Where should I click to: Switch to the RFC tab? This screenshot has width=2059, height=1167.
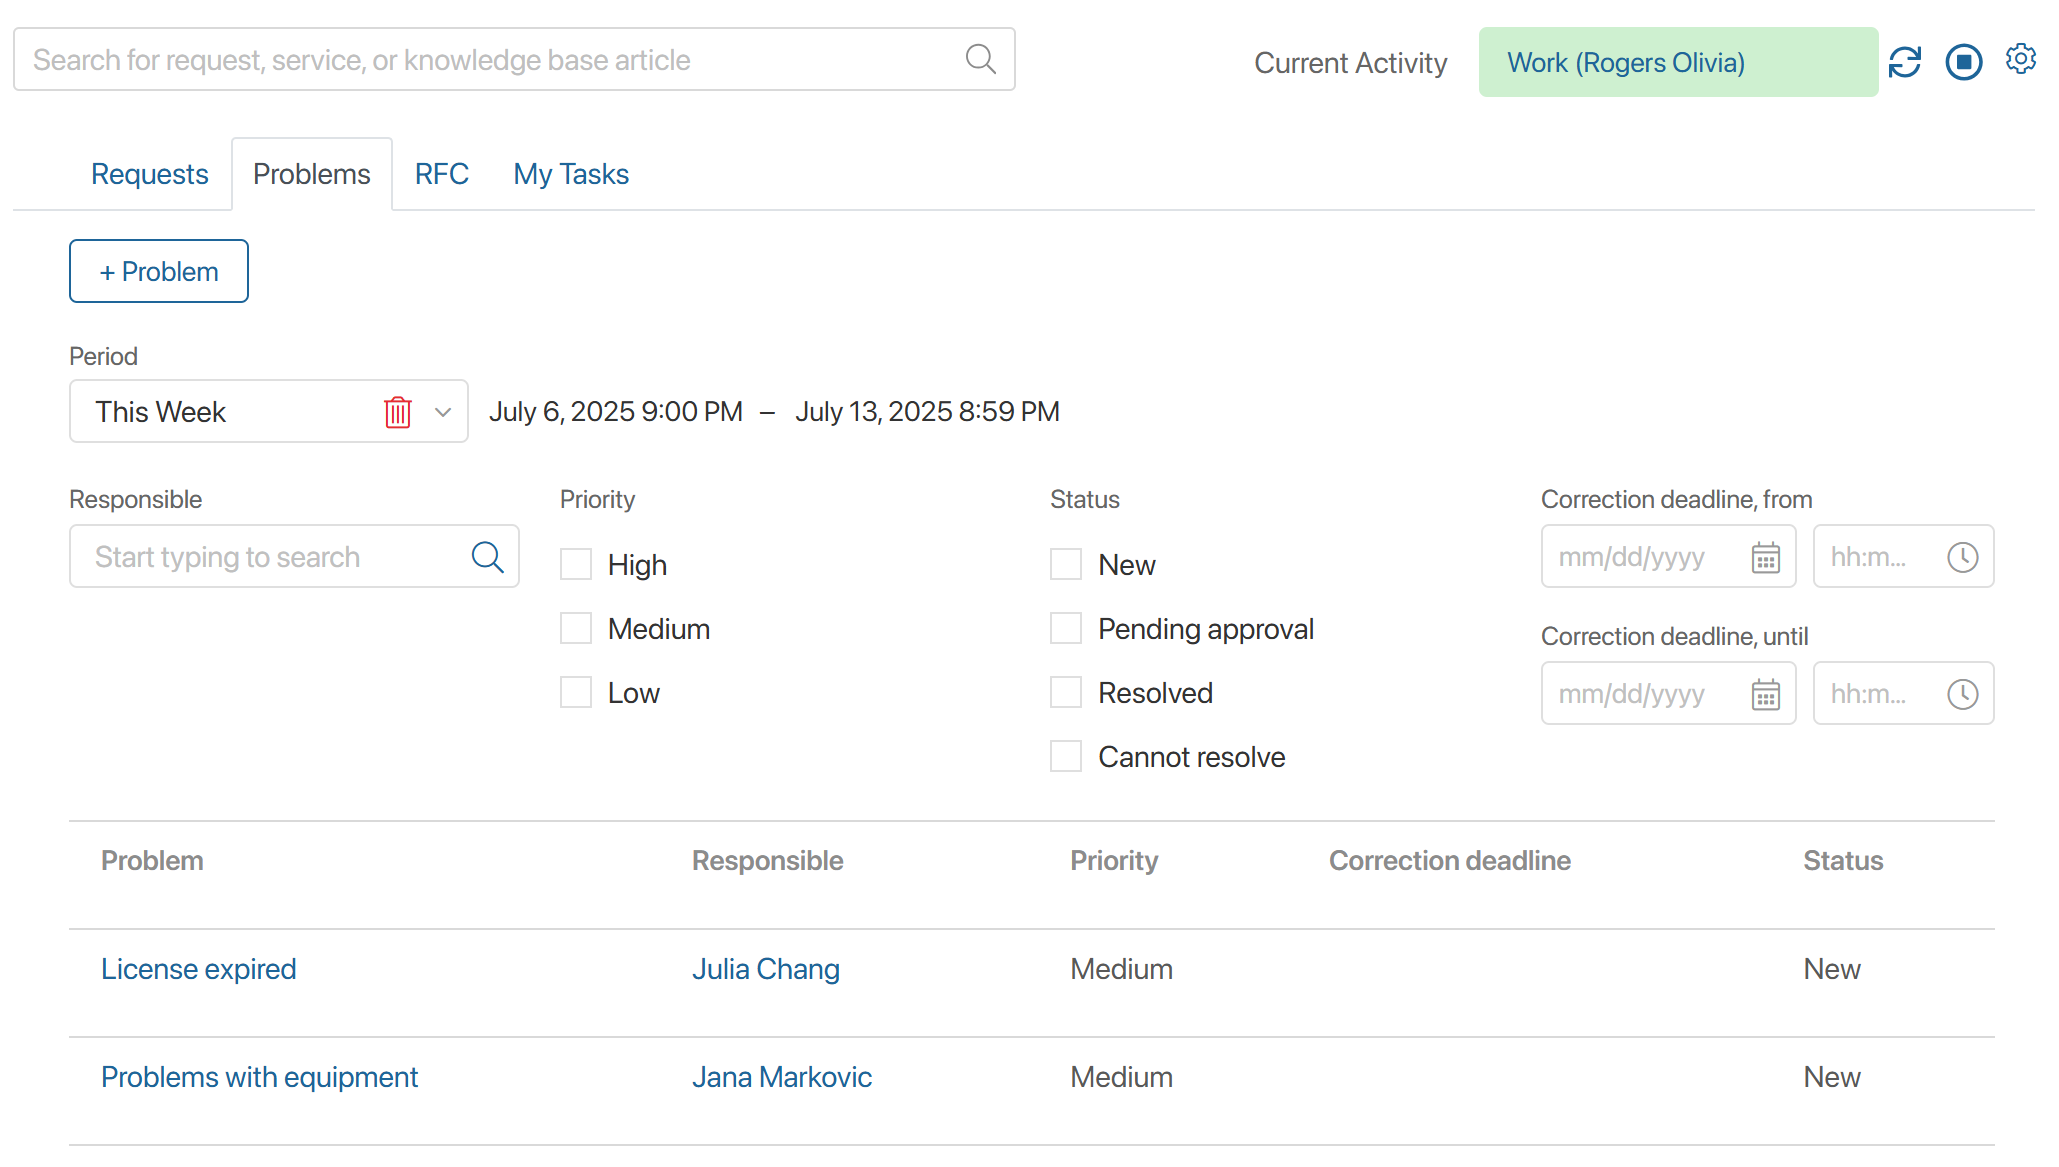441,174
